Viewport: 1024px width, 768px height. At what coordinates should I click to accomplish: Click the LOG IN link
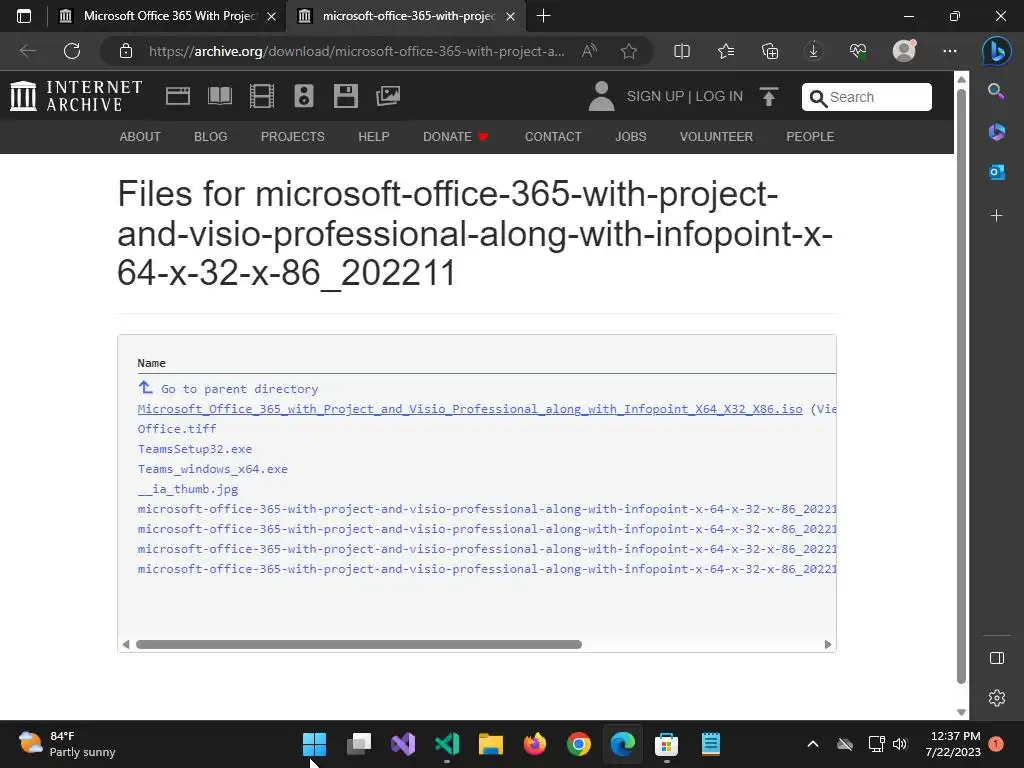[x=719, y=96]
